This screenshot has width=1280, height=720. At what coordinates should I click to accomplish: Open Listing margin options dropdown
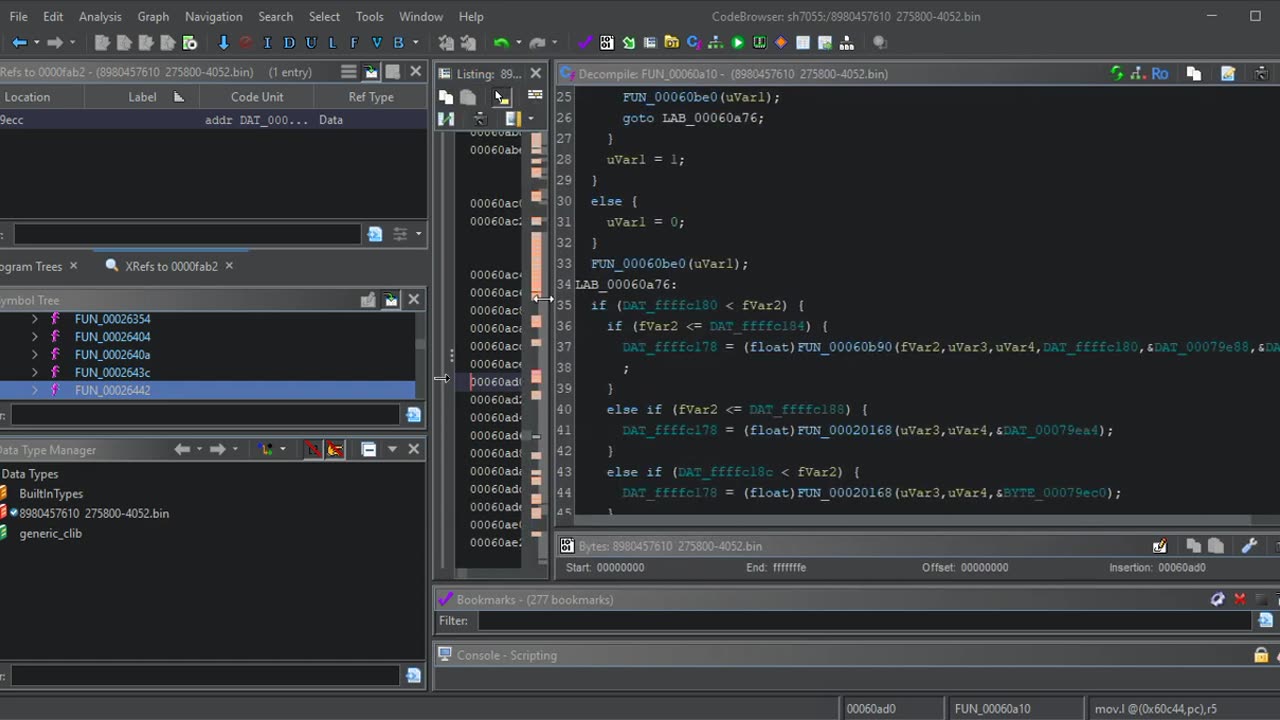(x=530, y=118)
